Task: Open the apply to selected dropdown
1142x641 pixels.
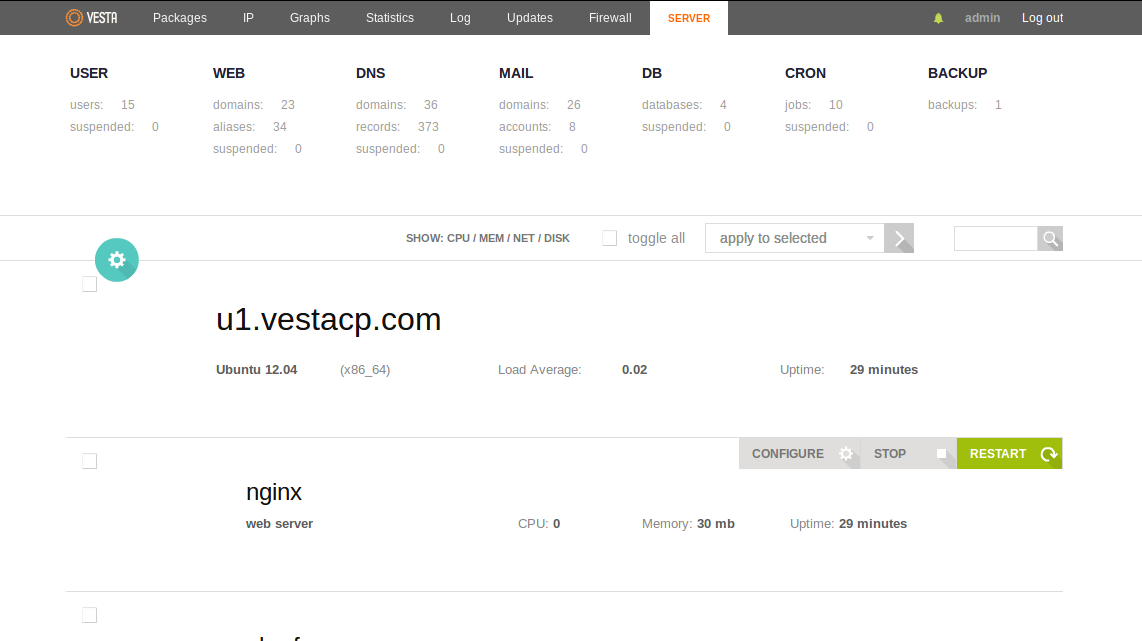Action: pyautogui.click(x=795, y=238)
